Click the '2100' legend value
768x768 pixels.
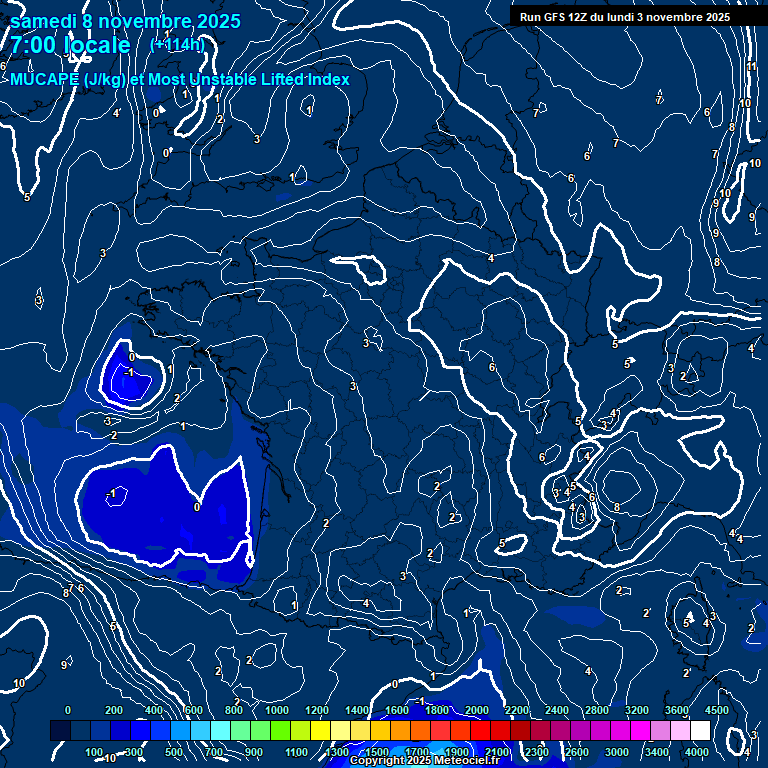497,752
